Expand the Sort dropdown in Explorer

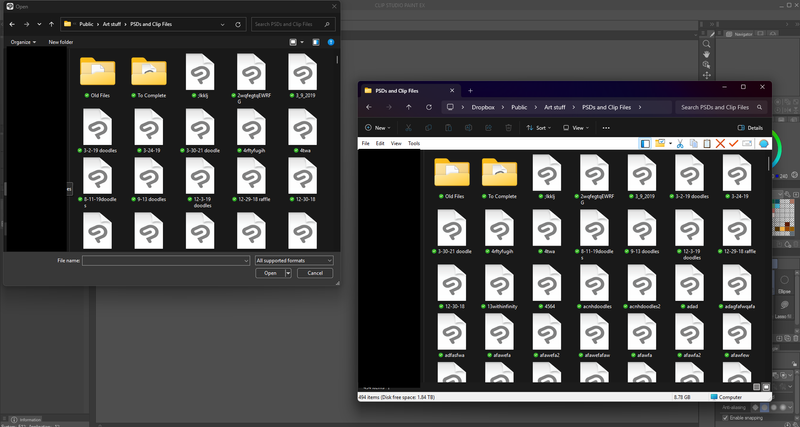tap(539, 128)
